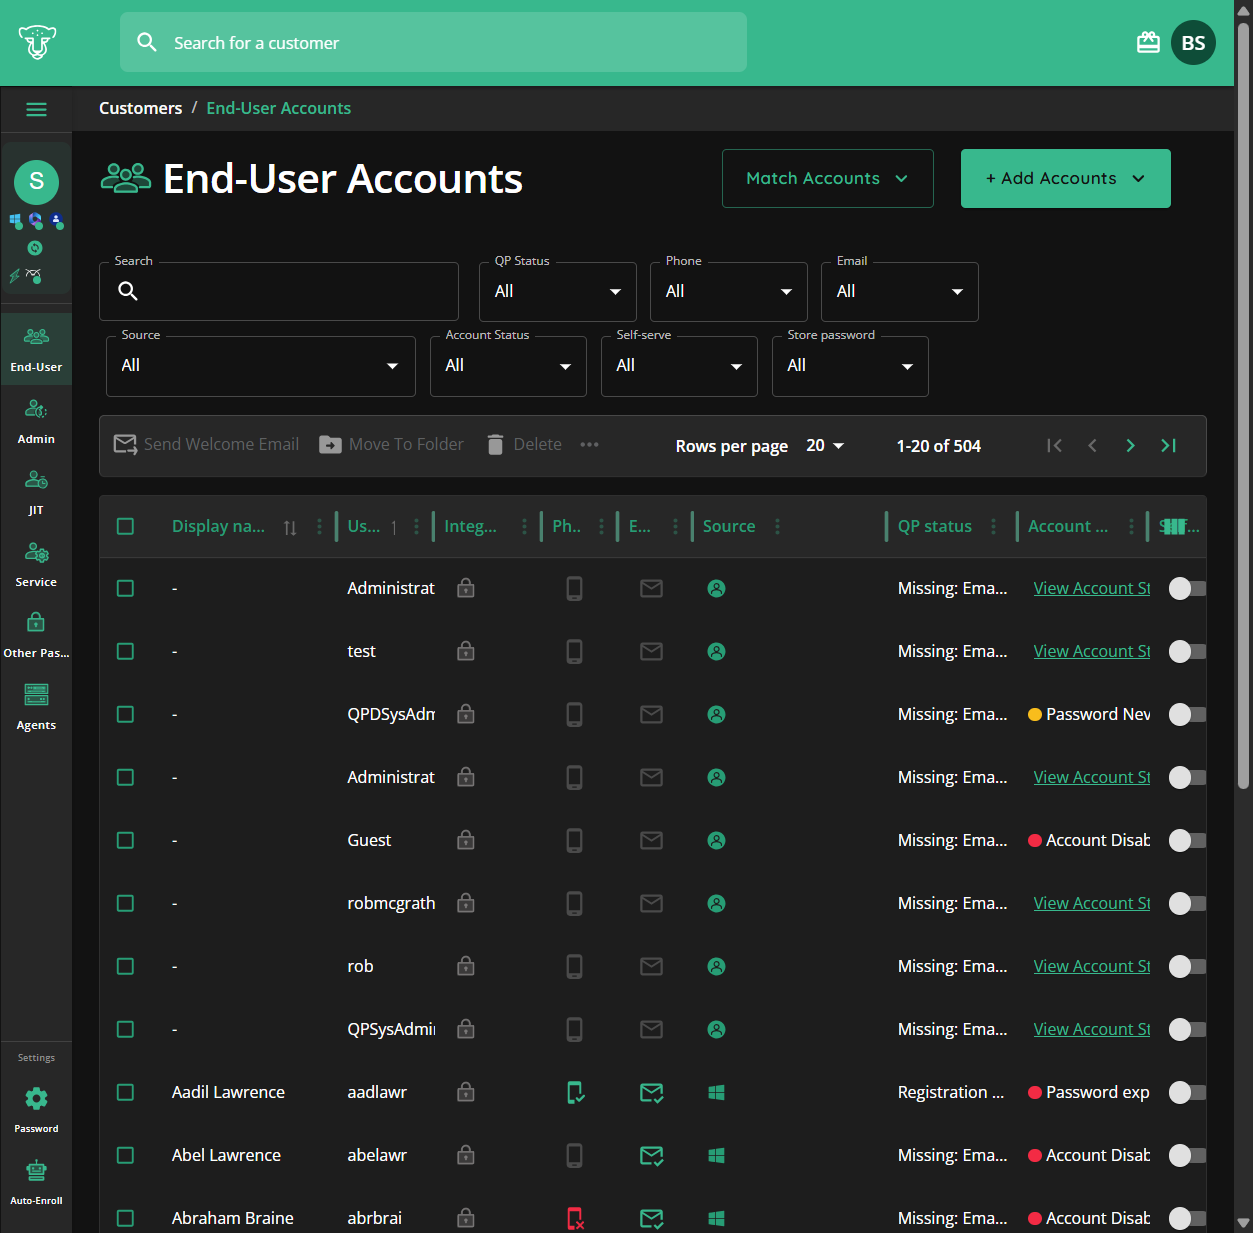Open the Match Accounts dropdown button
Screen dimensions: 1253x1233
(x=828, y=178)
